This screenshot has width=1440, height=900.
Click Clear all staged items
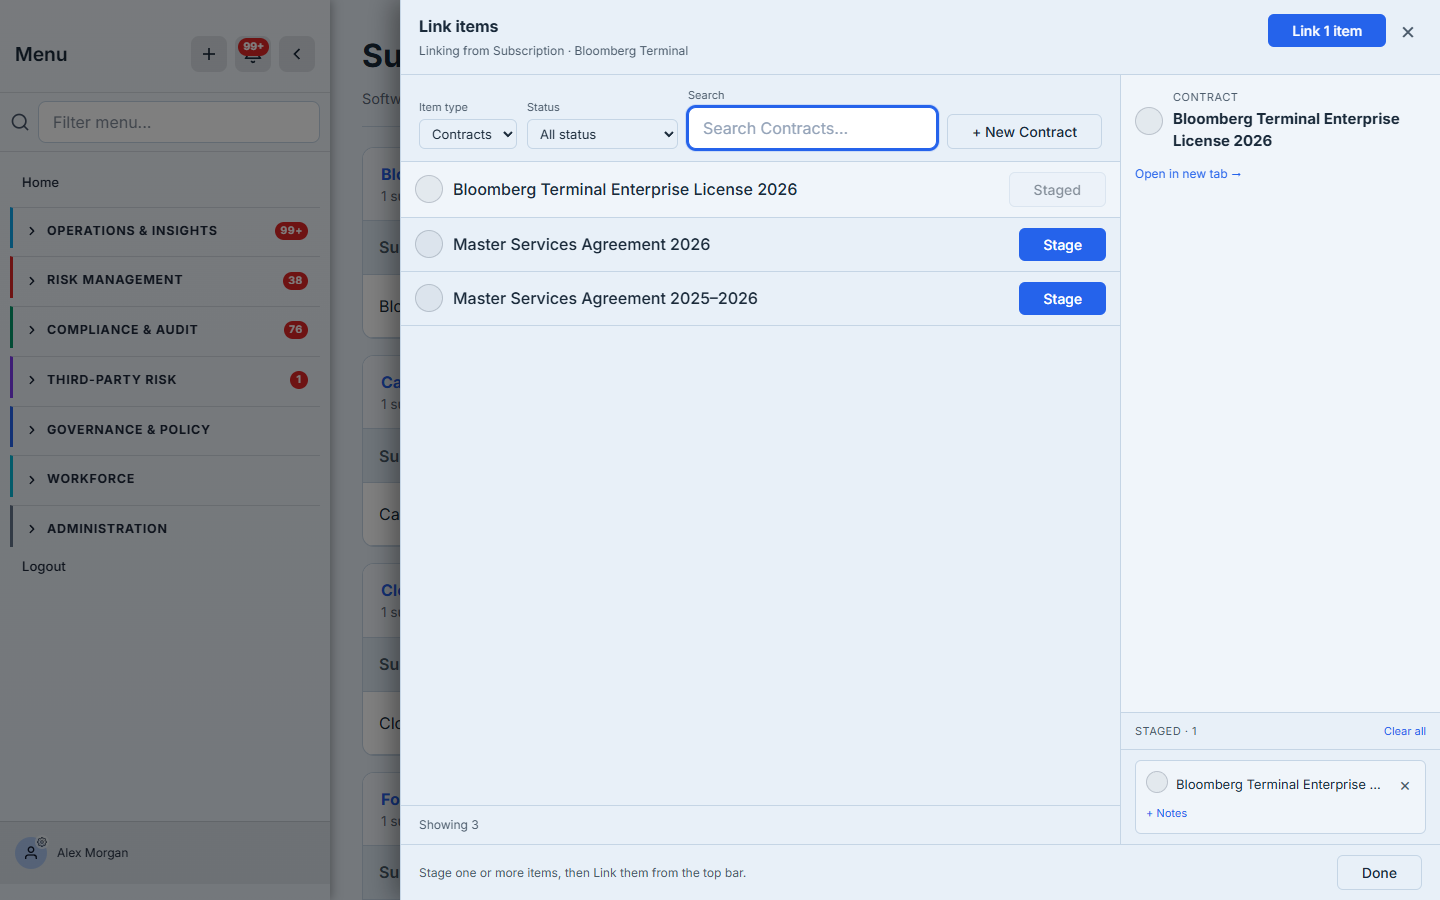(1404, 731)
